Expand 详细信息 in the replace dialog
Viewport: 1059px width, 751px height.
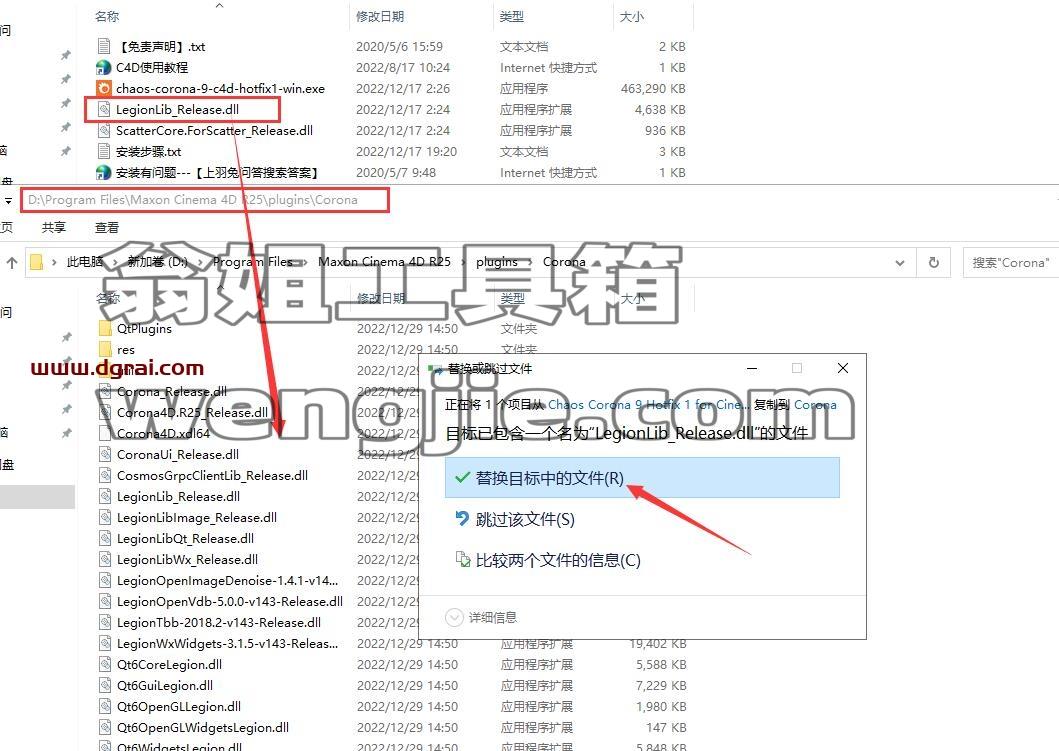coord(481,617)
